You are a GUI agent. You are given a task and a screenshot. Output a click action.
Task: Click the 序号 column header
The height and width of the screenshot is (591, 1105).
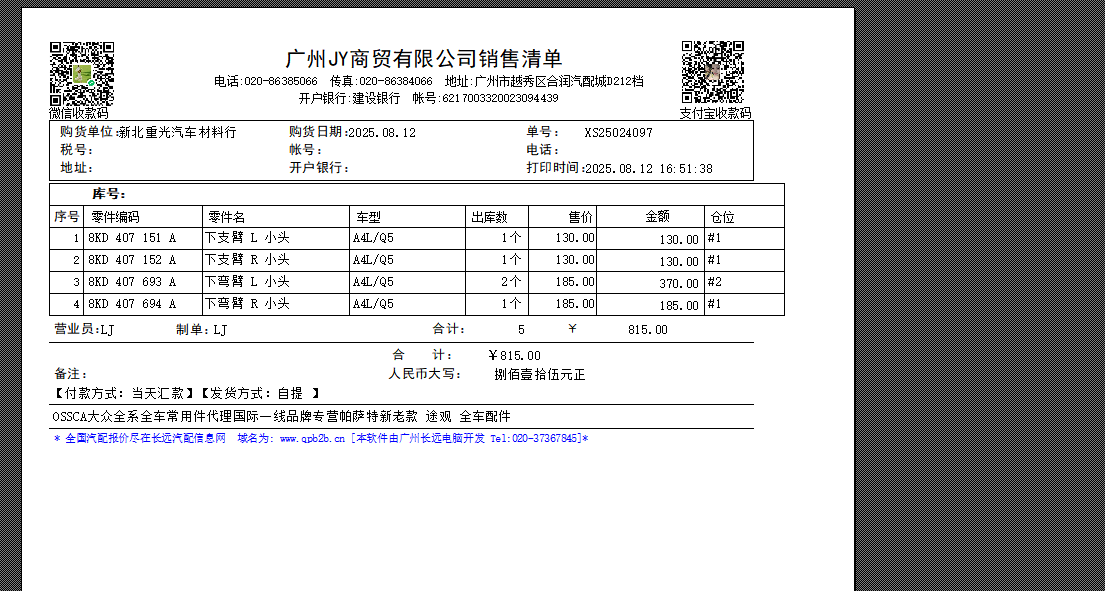pyautogui.click(x=67, y=217)
